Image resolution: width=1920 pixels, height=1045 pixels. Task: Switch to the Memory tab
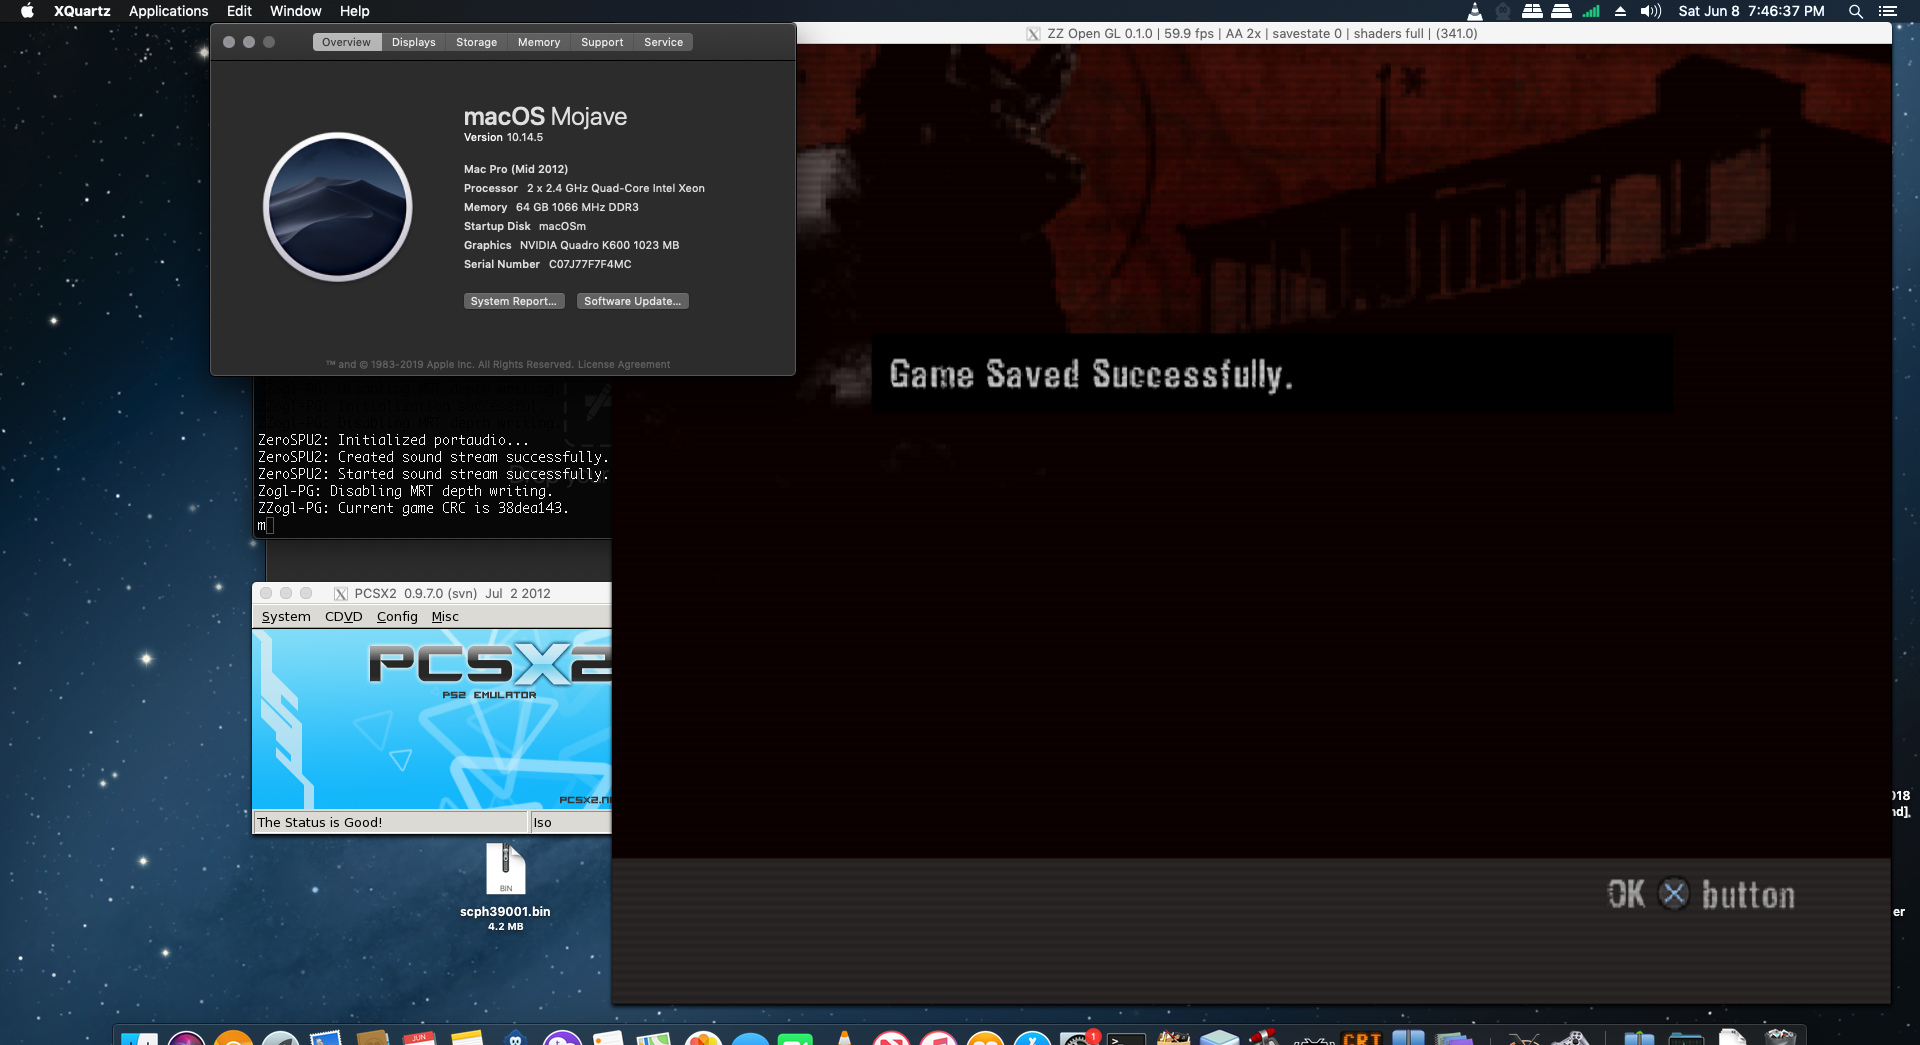tap(538, 42)
